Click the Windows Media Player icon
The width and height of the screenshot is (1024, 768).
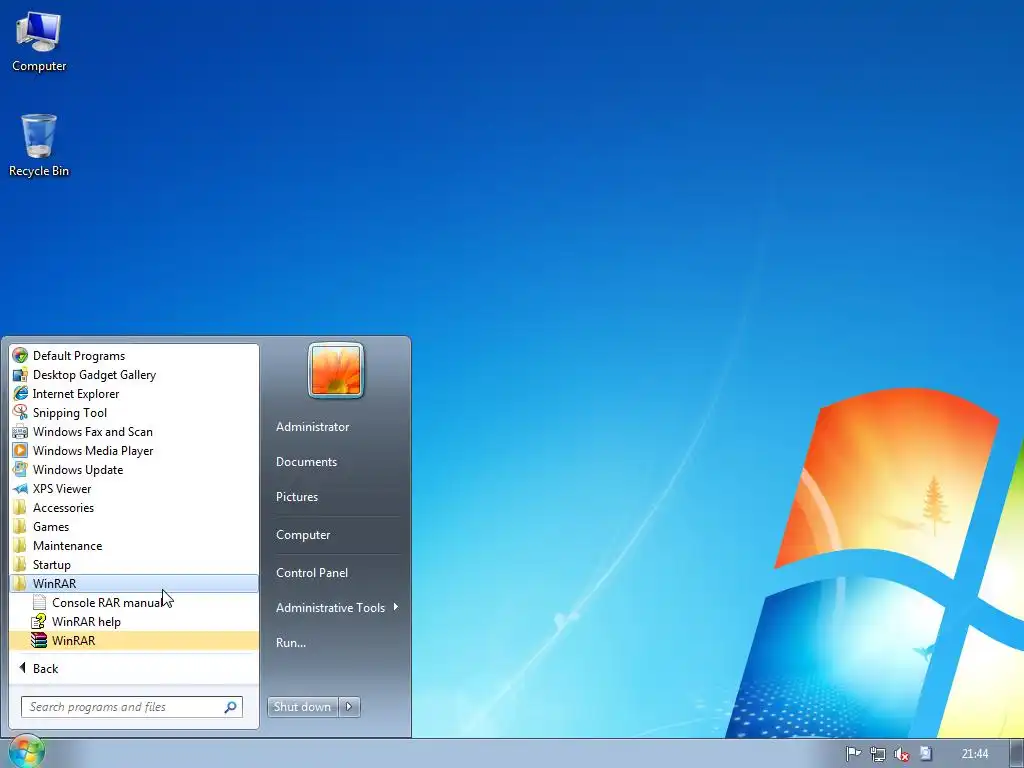[20, 450]
